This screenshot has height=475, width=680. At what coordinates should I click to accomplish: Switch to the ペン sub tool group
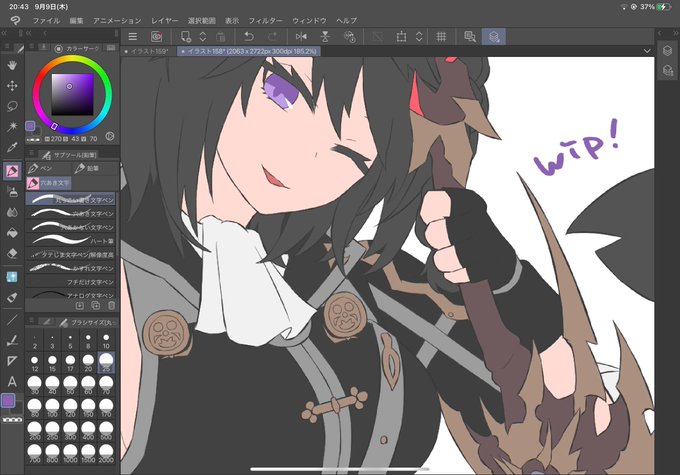(x=47, y=168)
